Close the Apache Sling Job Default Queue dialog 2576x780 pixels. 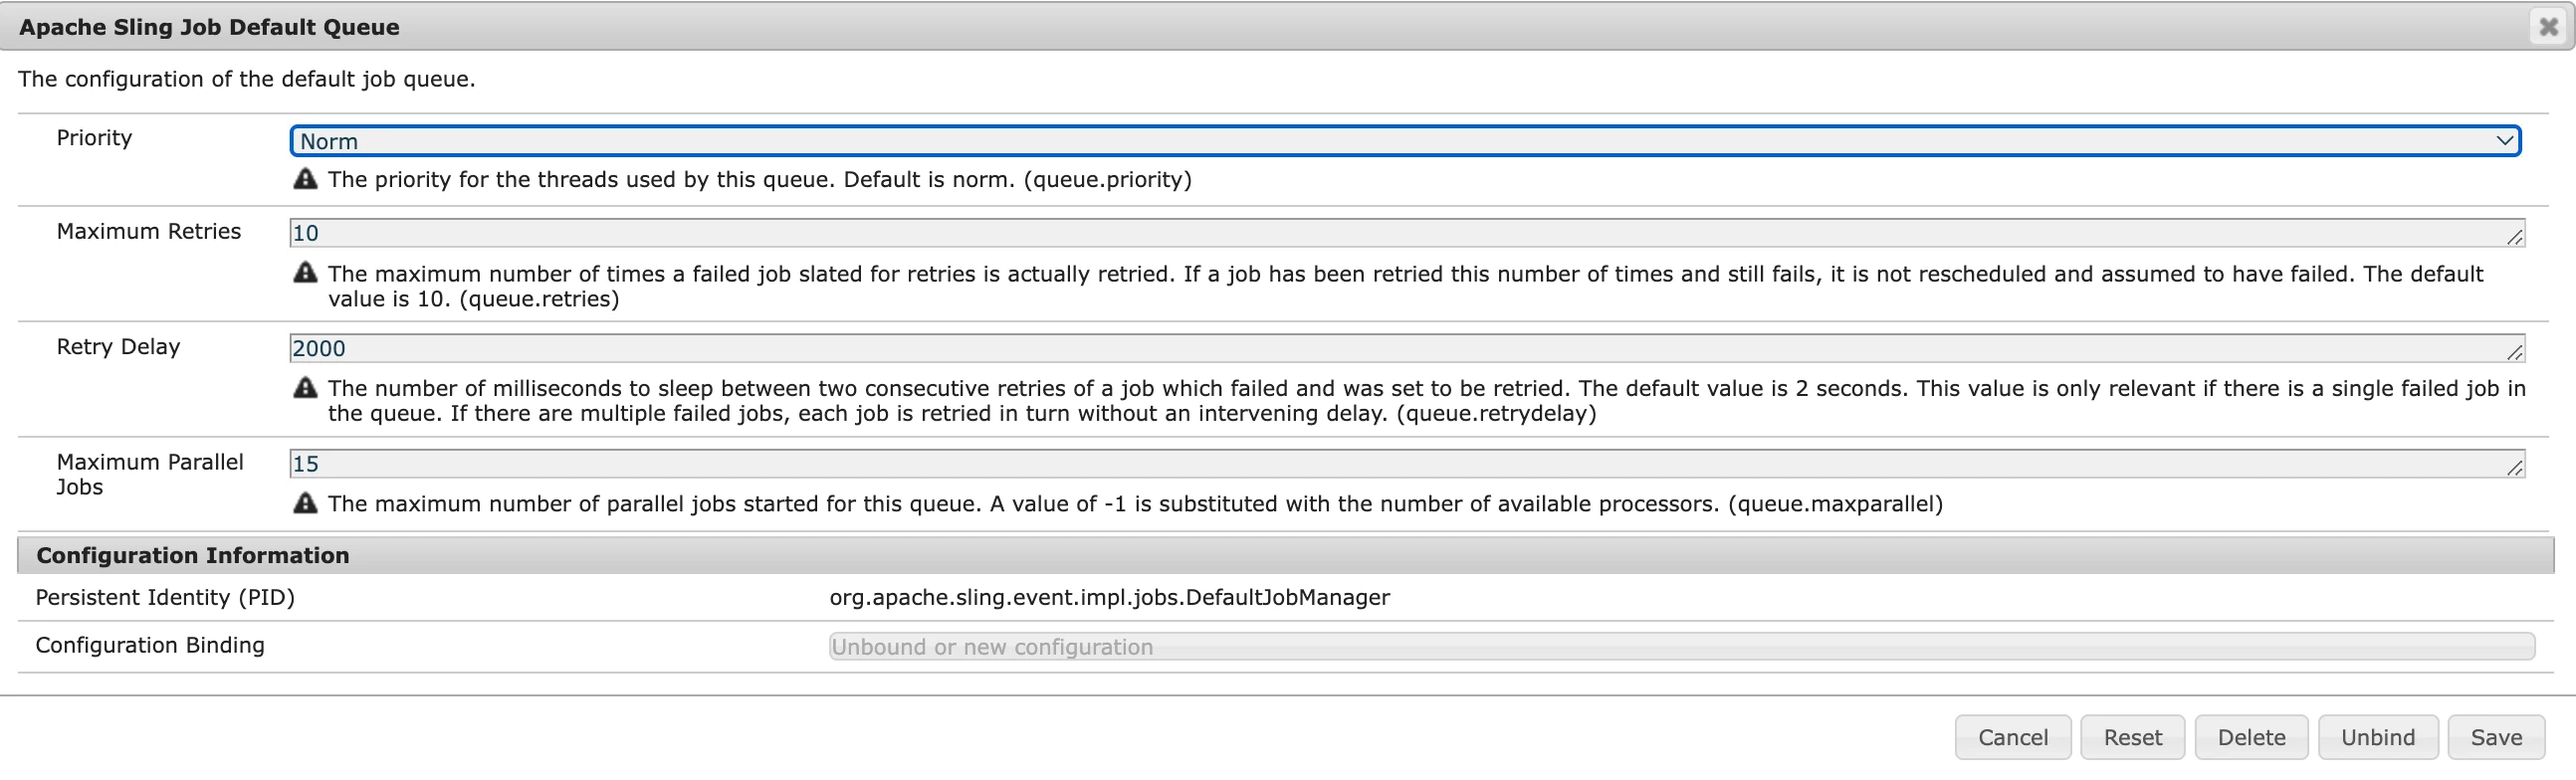click(2549, 26)
